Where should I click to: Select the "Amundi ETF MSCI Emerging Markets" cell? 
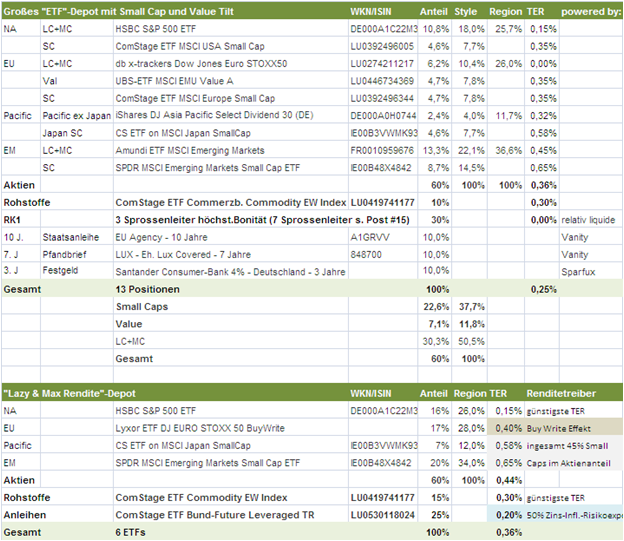[x=231, y=150]
